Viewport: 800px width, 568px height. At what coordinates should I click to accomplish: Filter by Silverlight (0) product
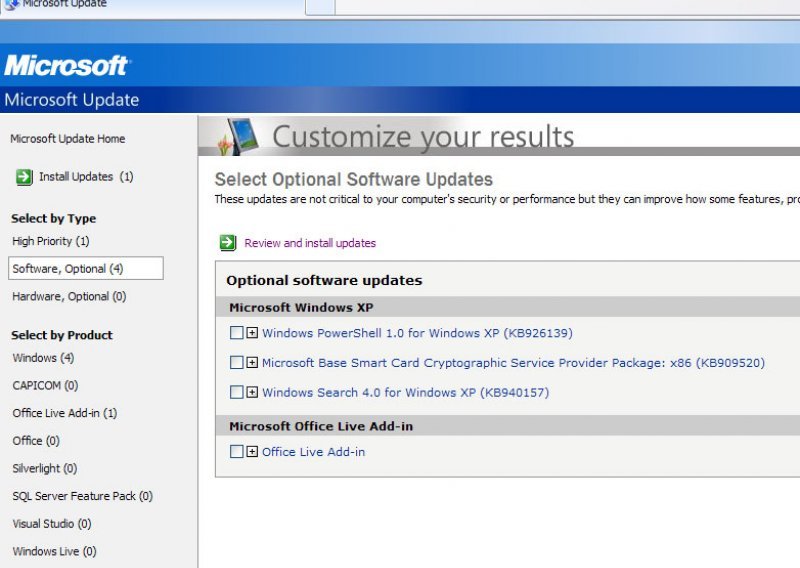(45, 468)
